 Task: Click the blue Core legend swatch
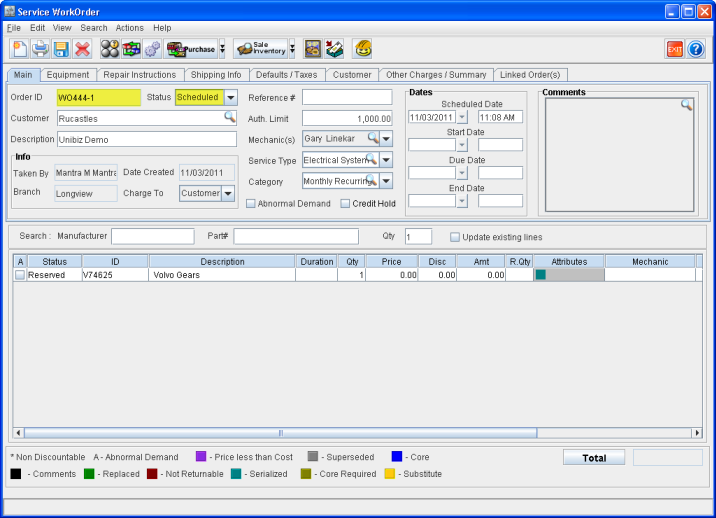point(397,456)
